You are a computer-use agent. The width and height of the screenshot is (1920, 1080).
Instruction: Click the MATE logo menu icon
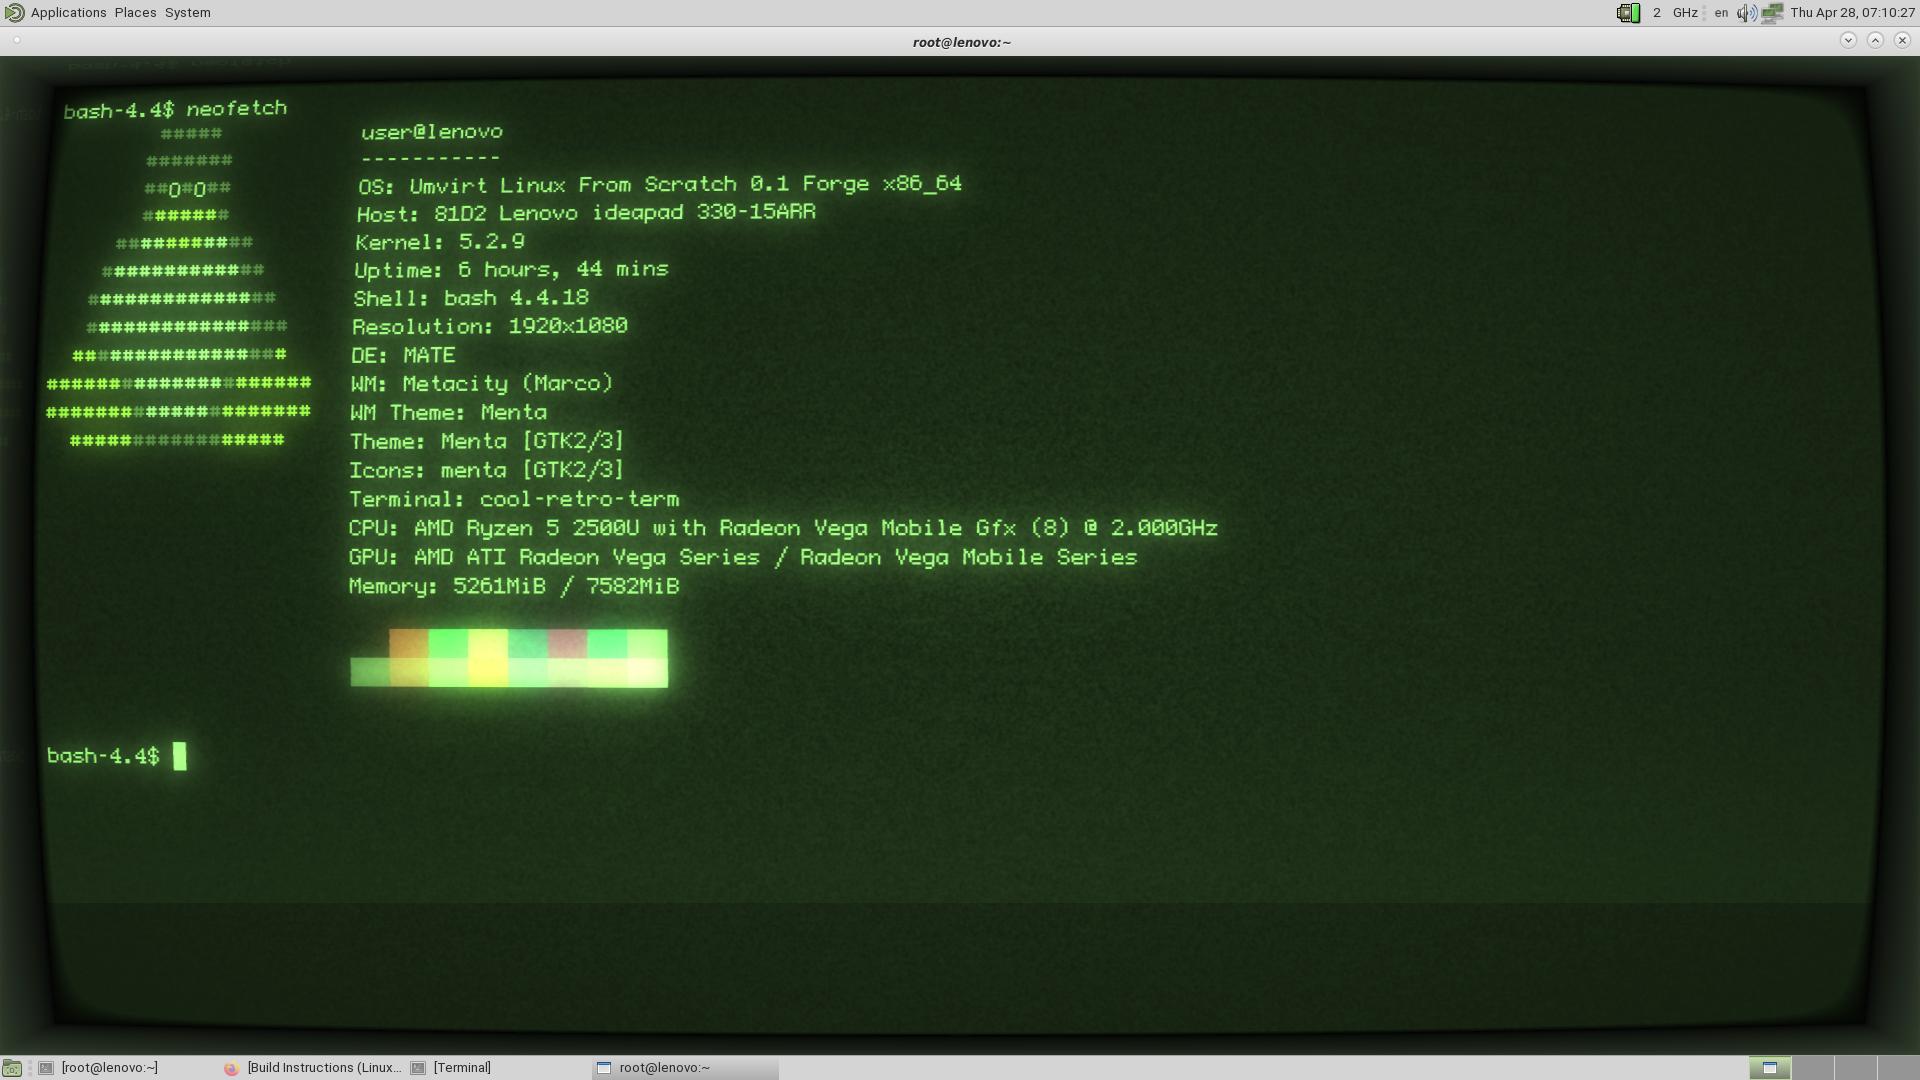(x=14, y=13)
